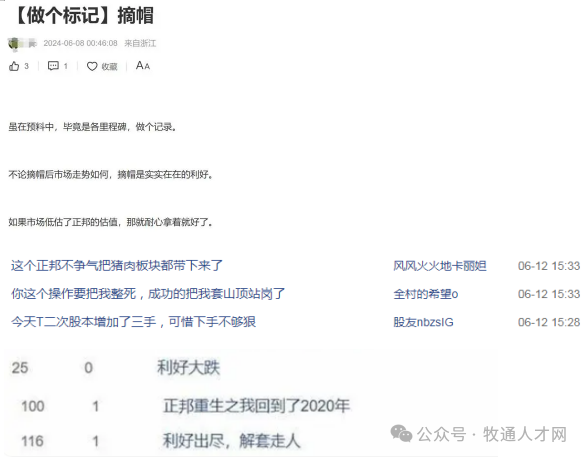Open user profile 股友nbzsIG
Screen dimensions: 585x457
tap(423, 322)
